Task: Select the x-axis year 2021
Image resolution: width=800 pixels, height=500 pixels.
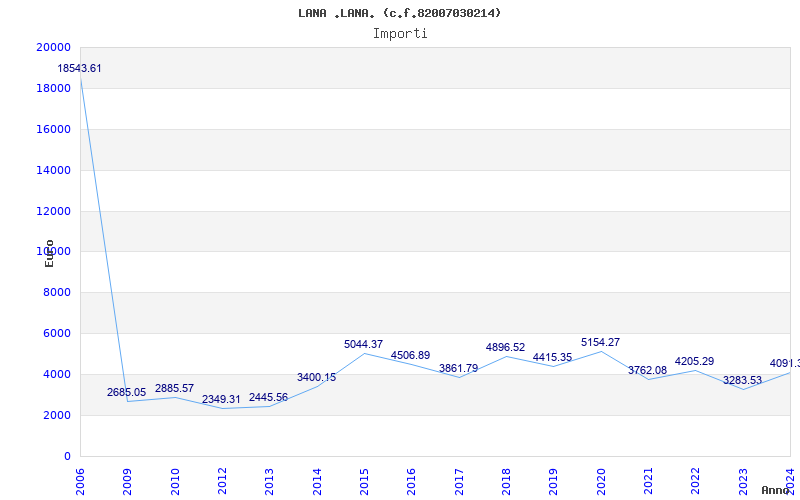Action: point(648,482)
